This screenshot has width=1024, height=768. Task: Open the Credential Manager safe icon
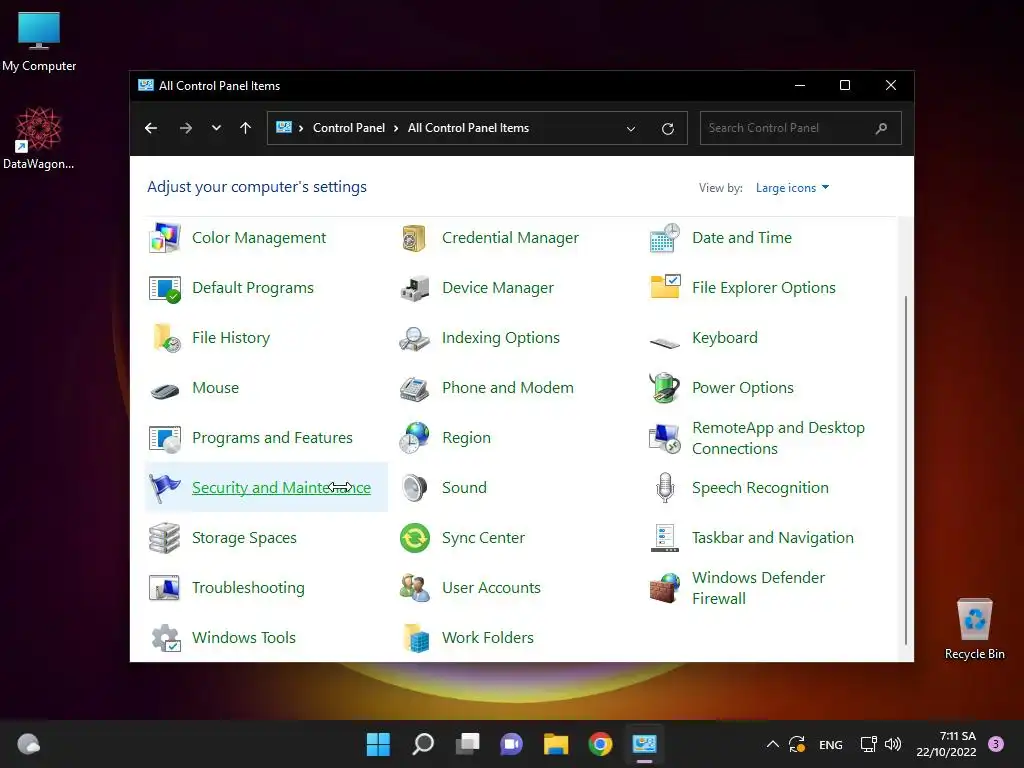pyautogui.click(x=414, y=238)
